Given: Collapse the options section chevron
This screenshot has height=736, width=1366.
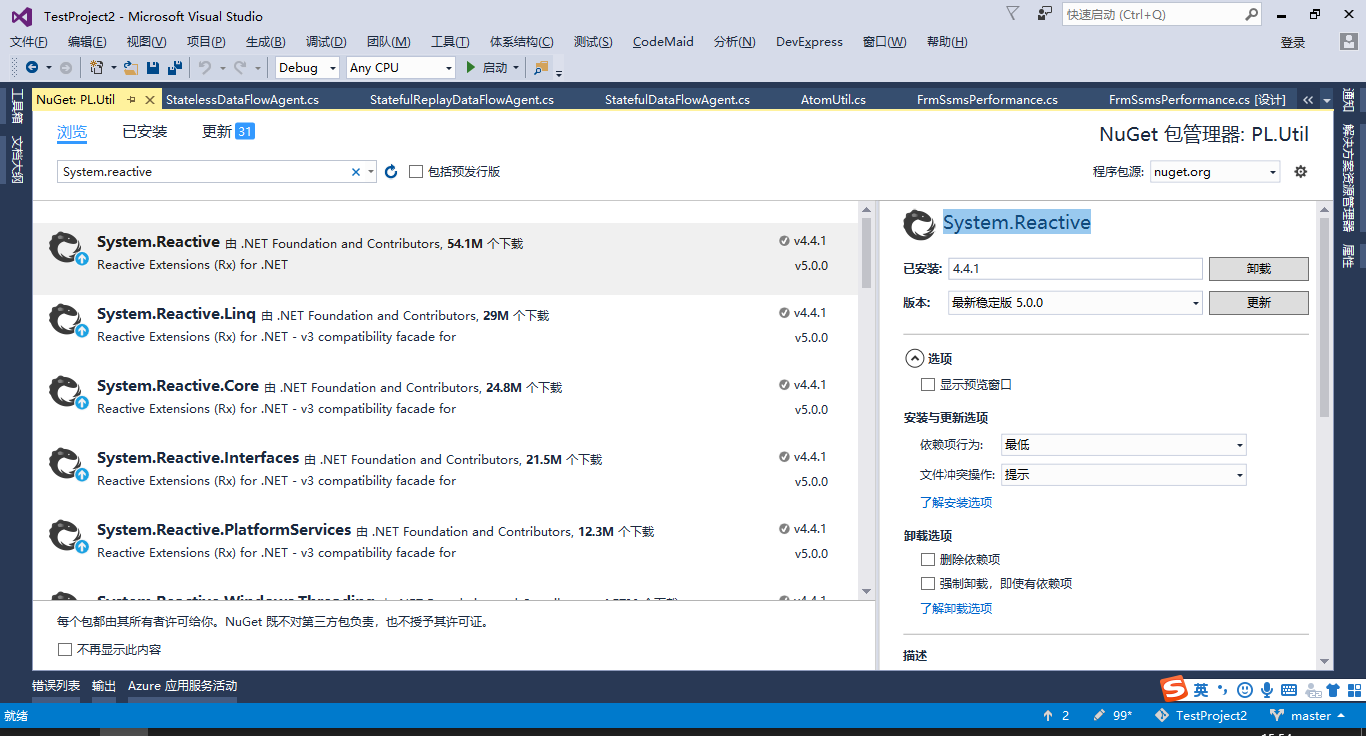Looking at the screenshot, I should (x=914, y=358).
